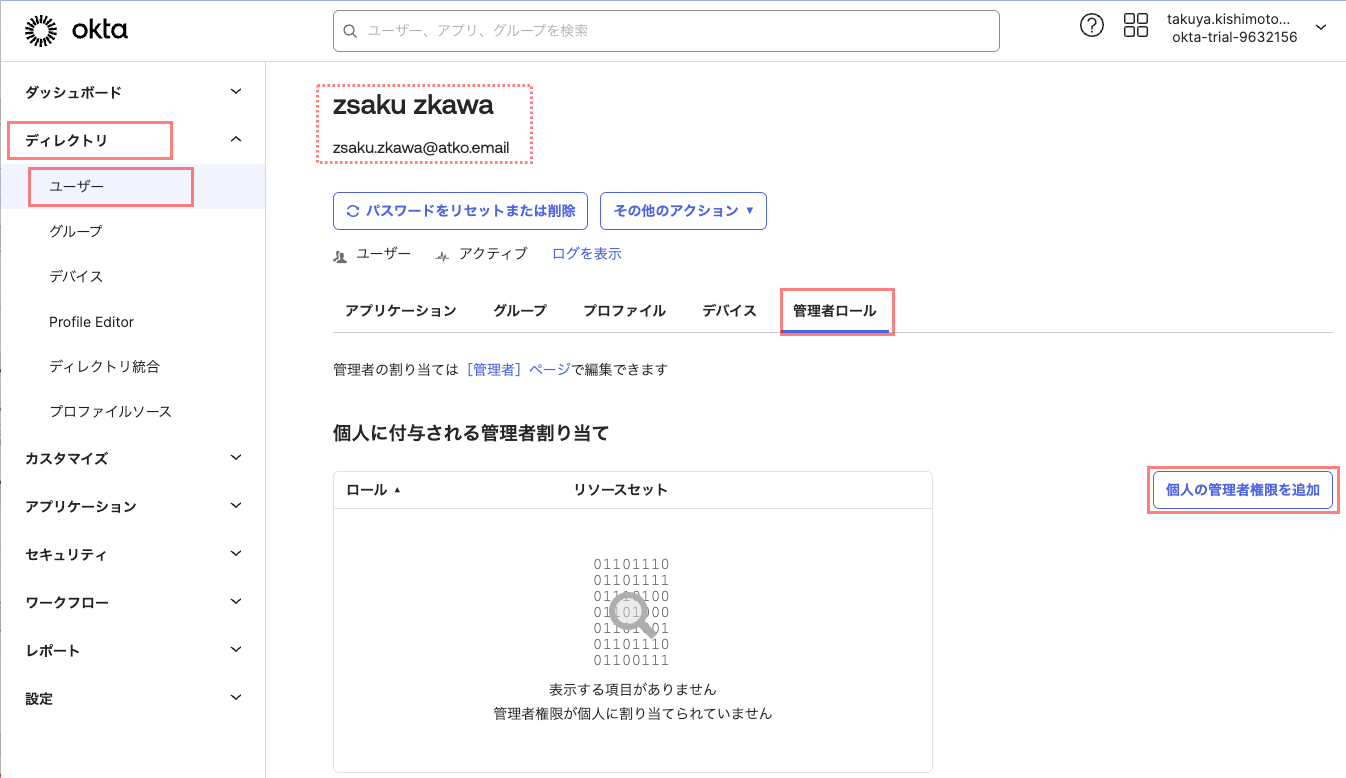Click 個人の管理者権限を追加 button

[x=1242, y=490]
